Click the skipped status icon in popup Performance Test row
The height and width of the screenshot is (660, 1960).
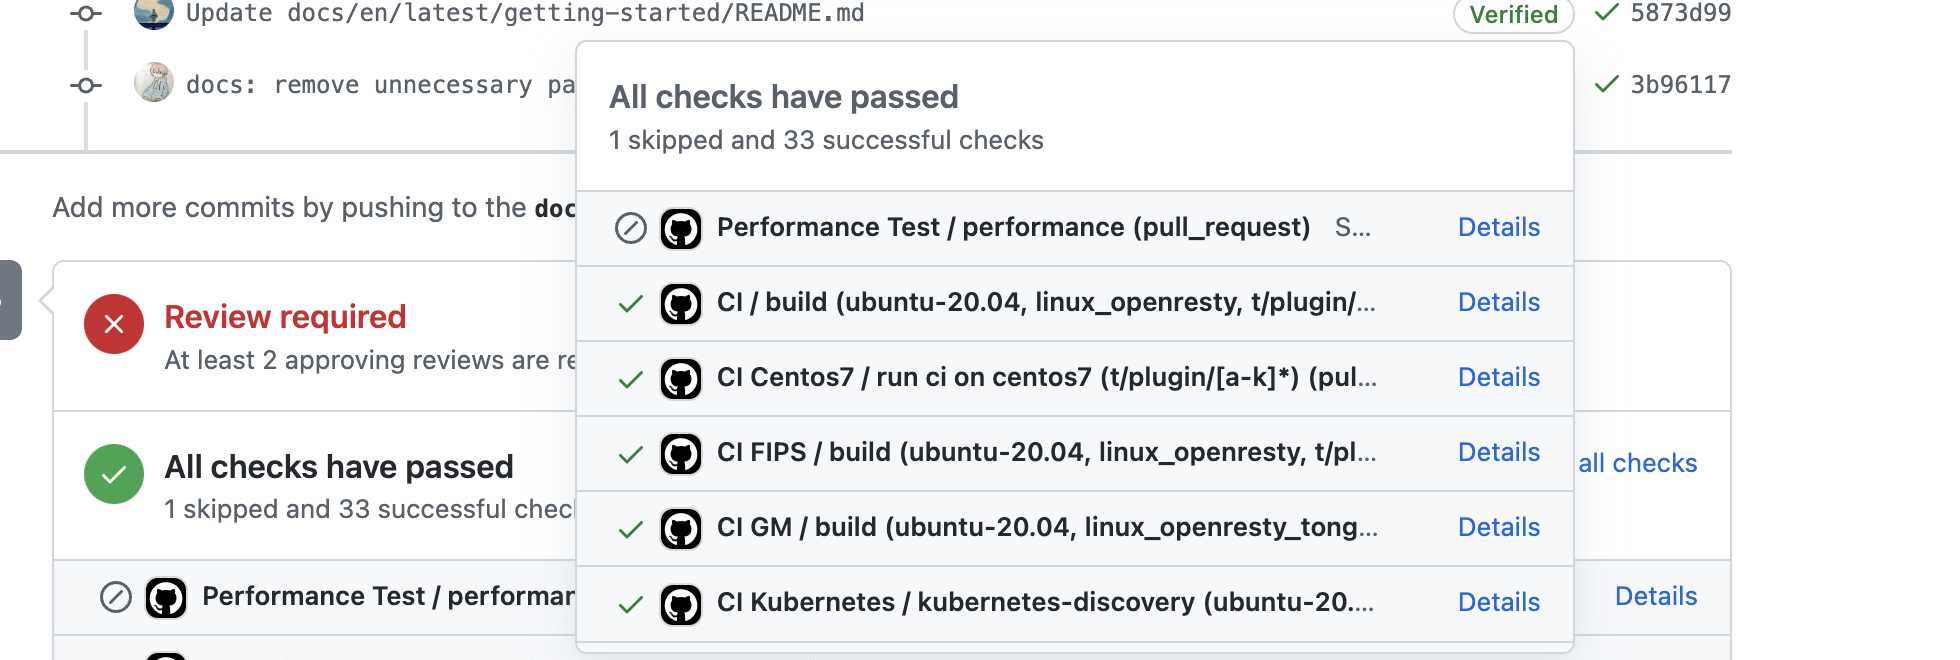click(x=630, y=229)
